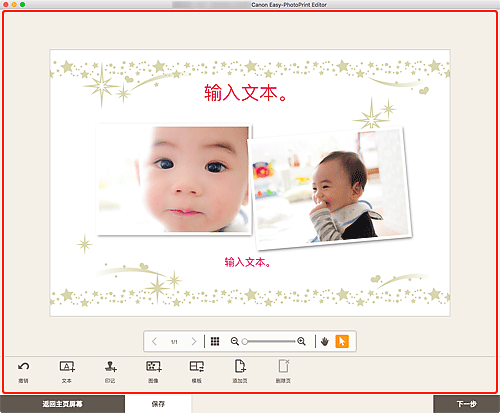Go to the previous page arrow
The image size is (500, 413).
[154, 341]
